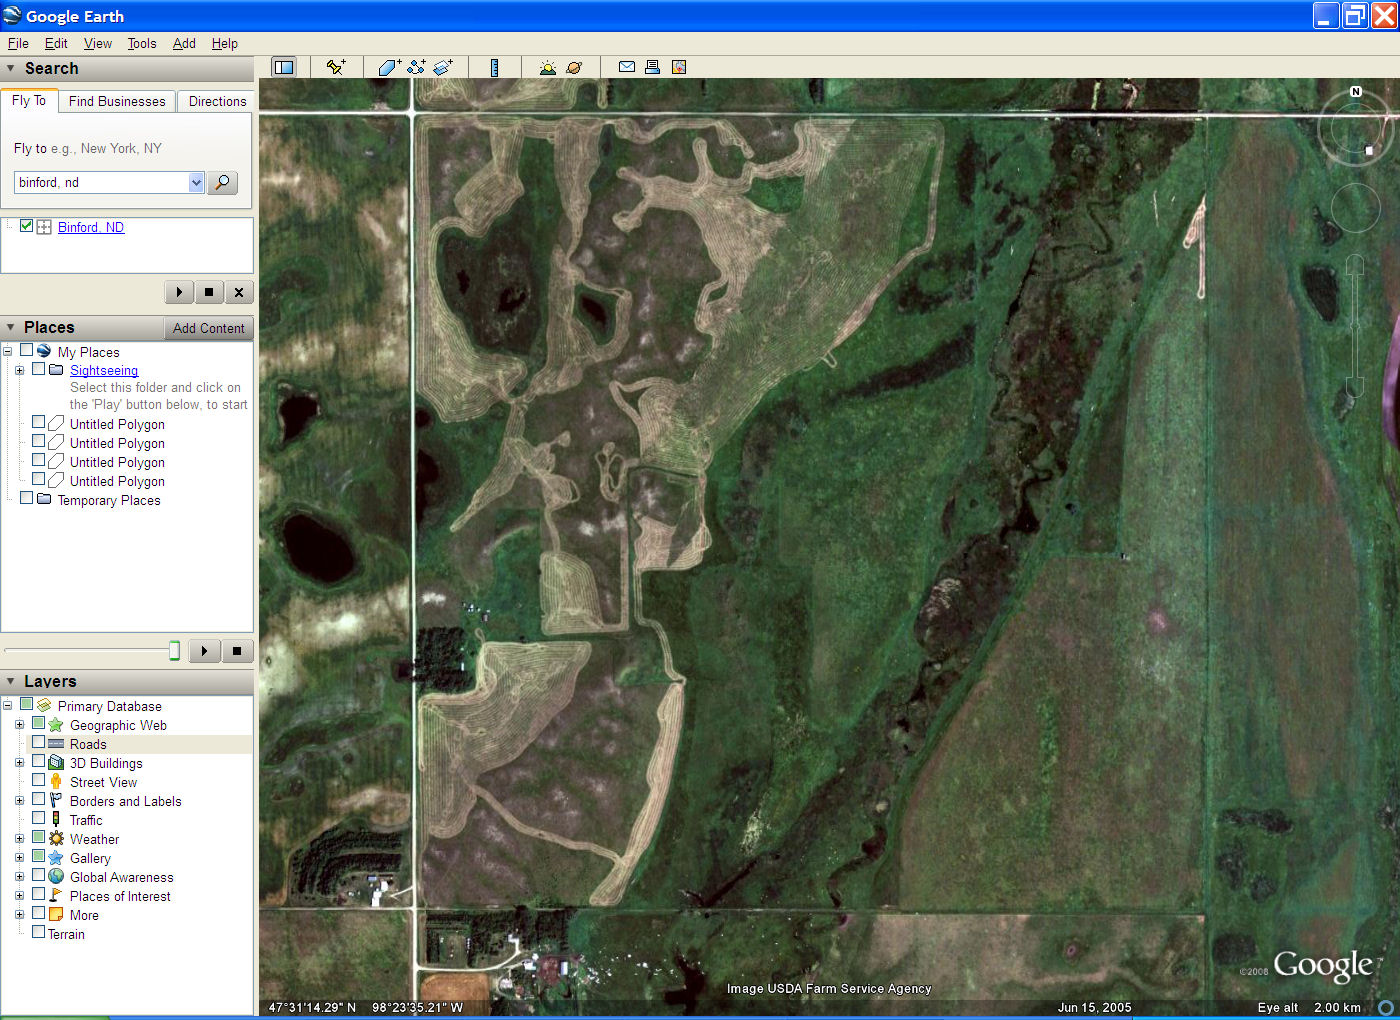Enable the Roads layer
The width and height of the screenshot is (1400, 1020).
pyautogui.click(x=39, y=742)
